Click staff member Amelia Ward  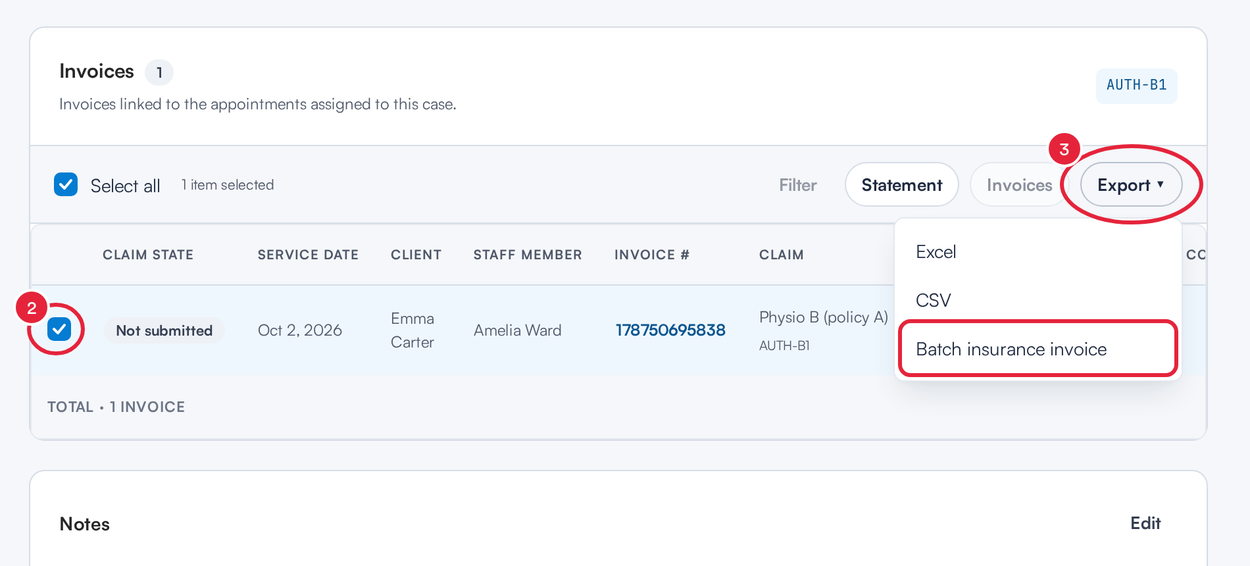[x=517, y=330]
